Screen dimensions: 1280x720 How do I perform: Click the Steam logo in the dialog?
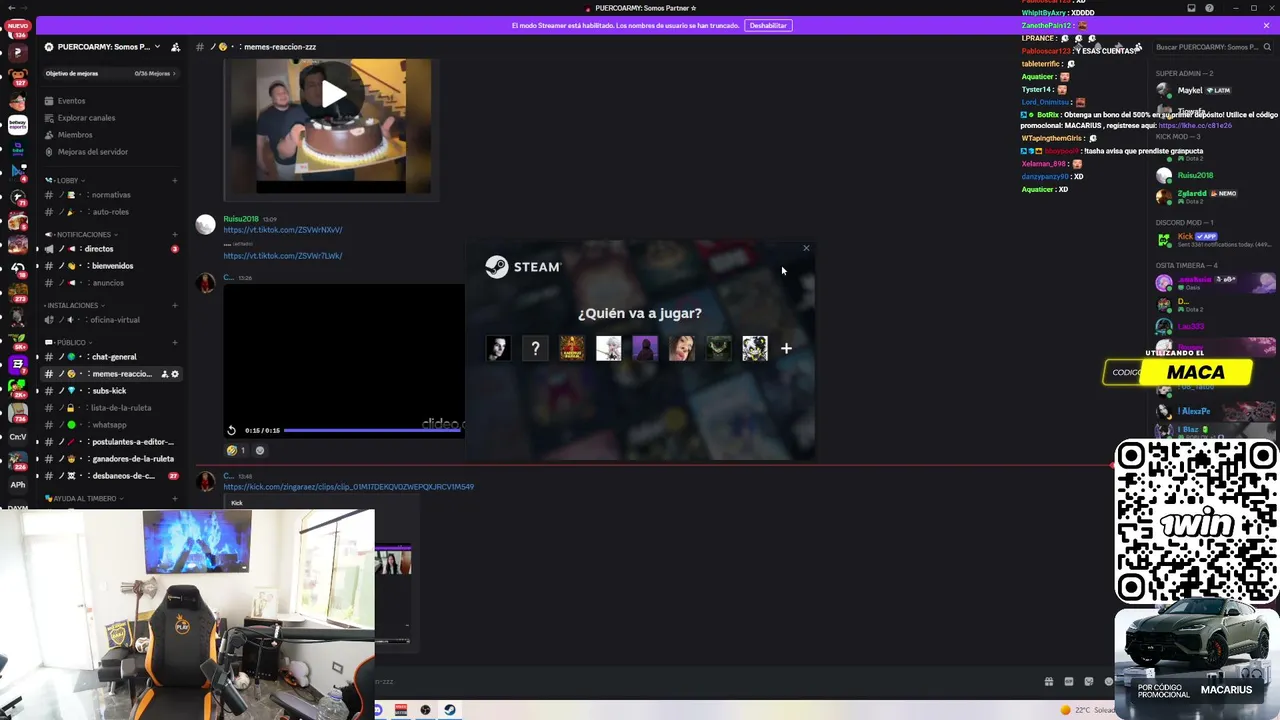523,267
